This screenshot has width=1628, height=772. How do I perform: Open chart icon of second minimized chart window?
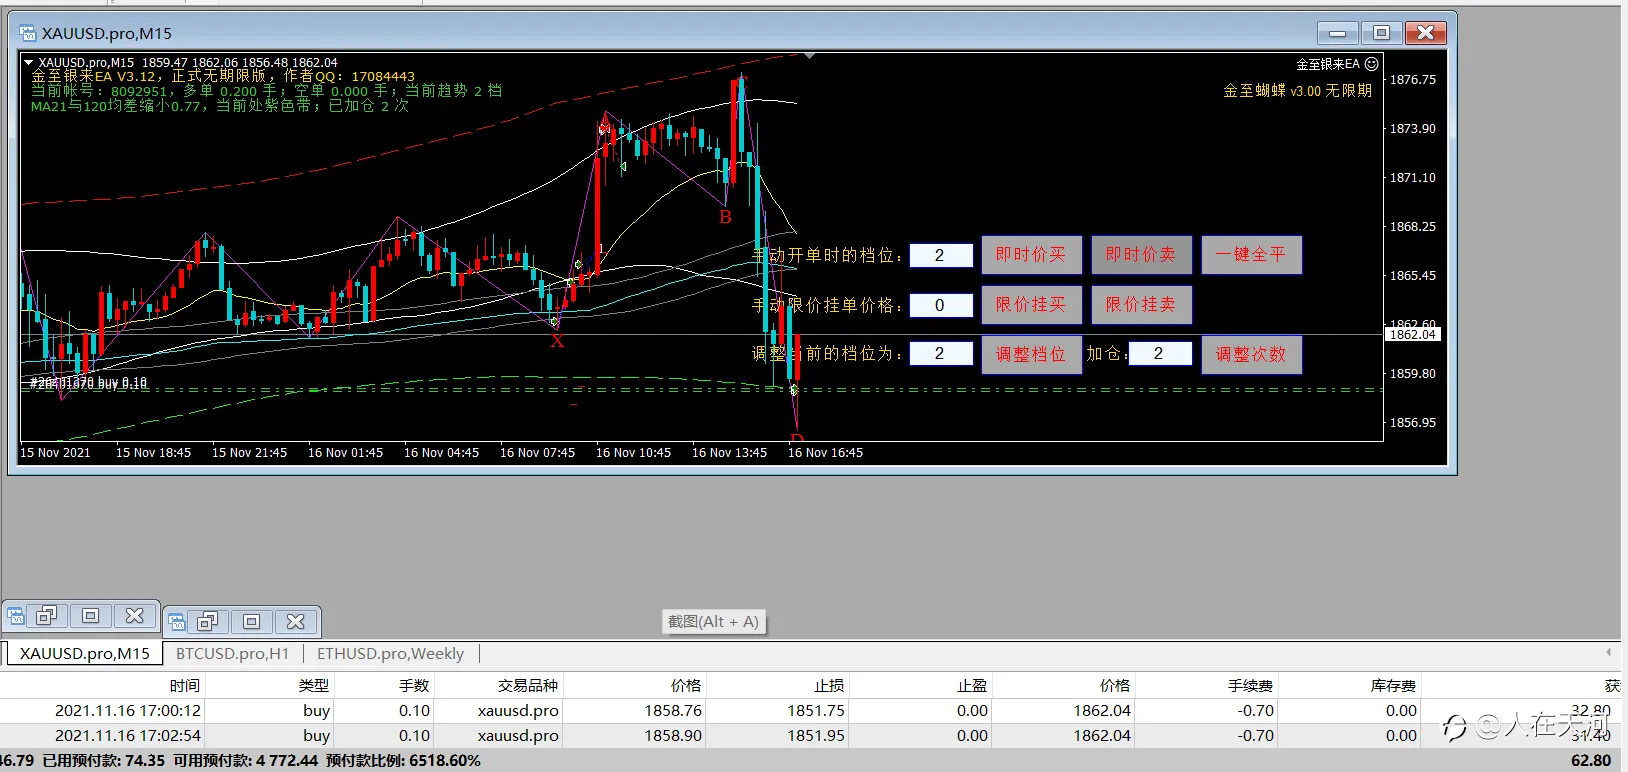click(177, 622)
